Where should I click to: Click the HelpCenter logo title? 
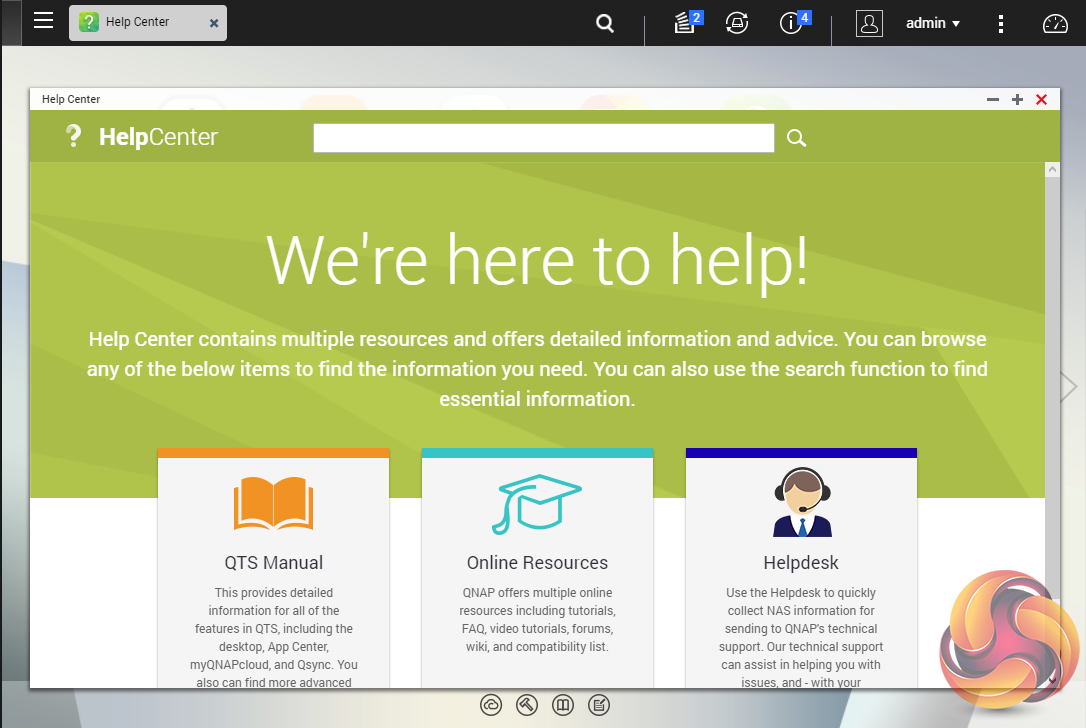[x=158, y=136]
